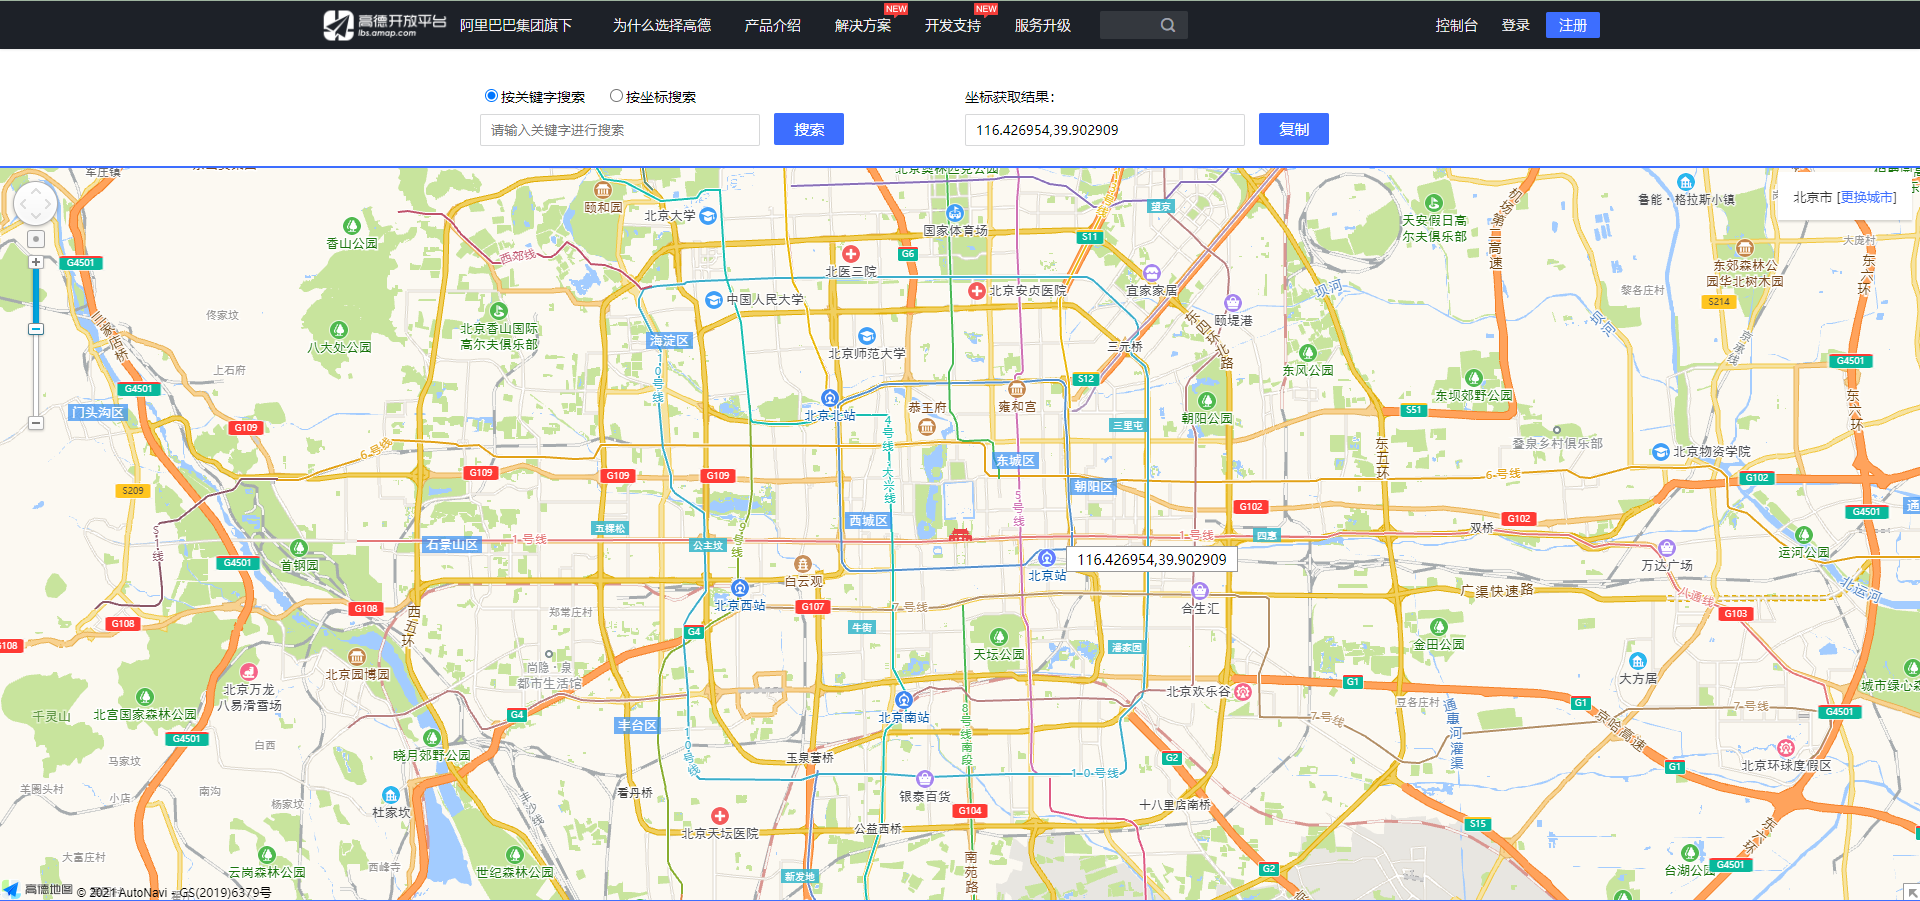Click the keyword search input field

[620, 130]
